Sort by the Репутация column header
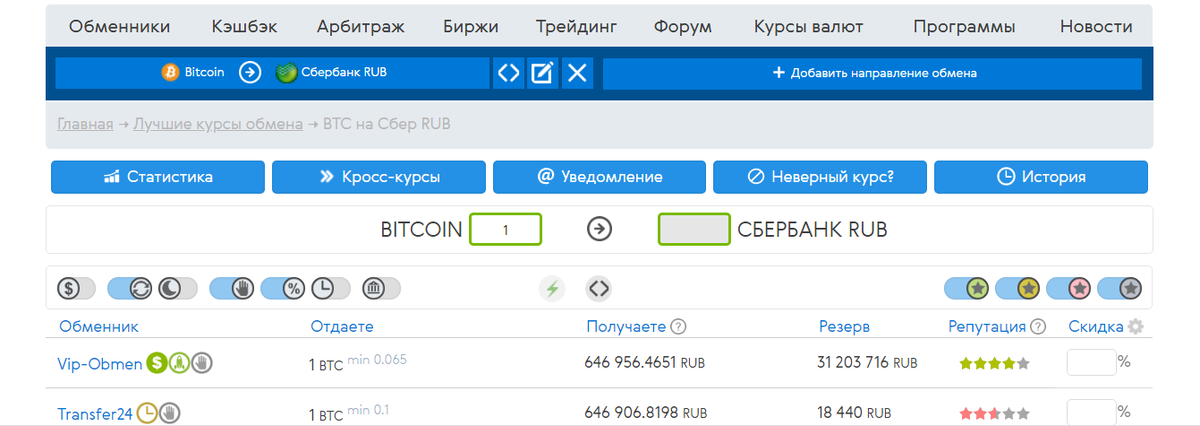Viewport: 1200px width, 426px height. pyautogui.click(x=987, y=326)
